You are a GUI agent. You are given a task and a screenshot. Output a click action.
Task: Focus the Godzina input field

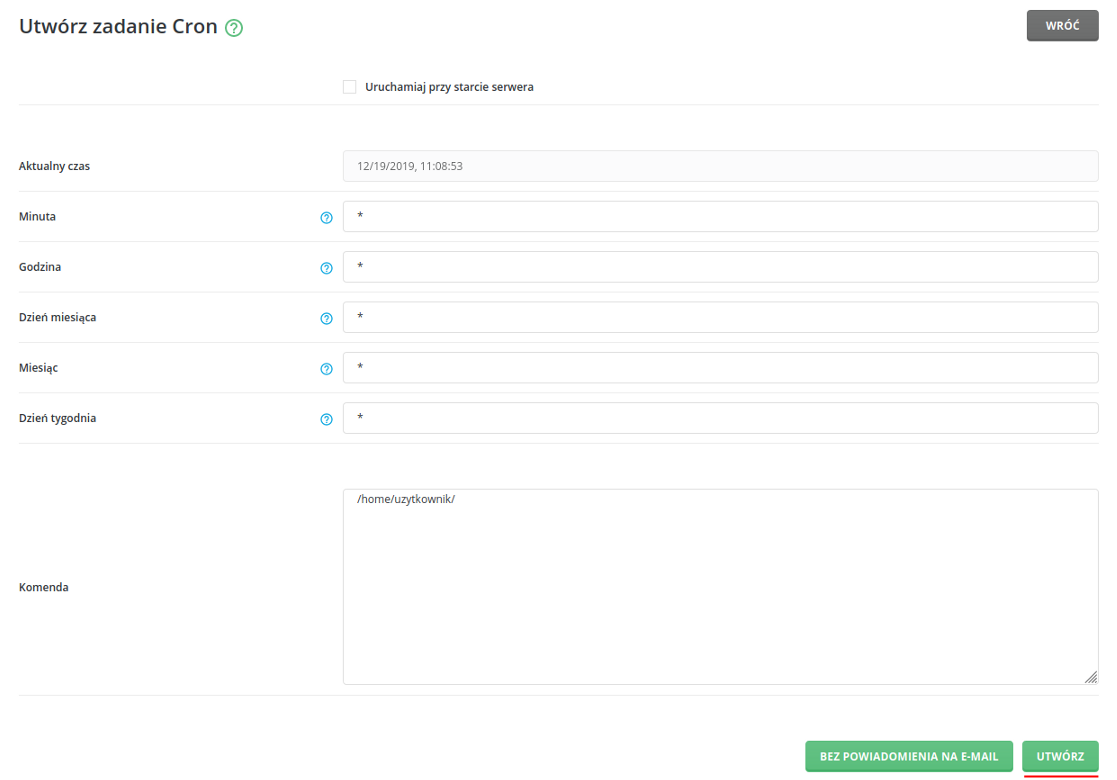720,266
